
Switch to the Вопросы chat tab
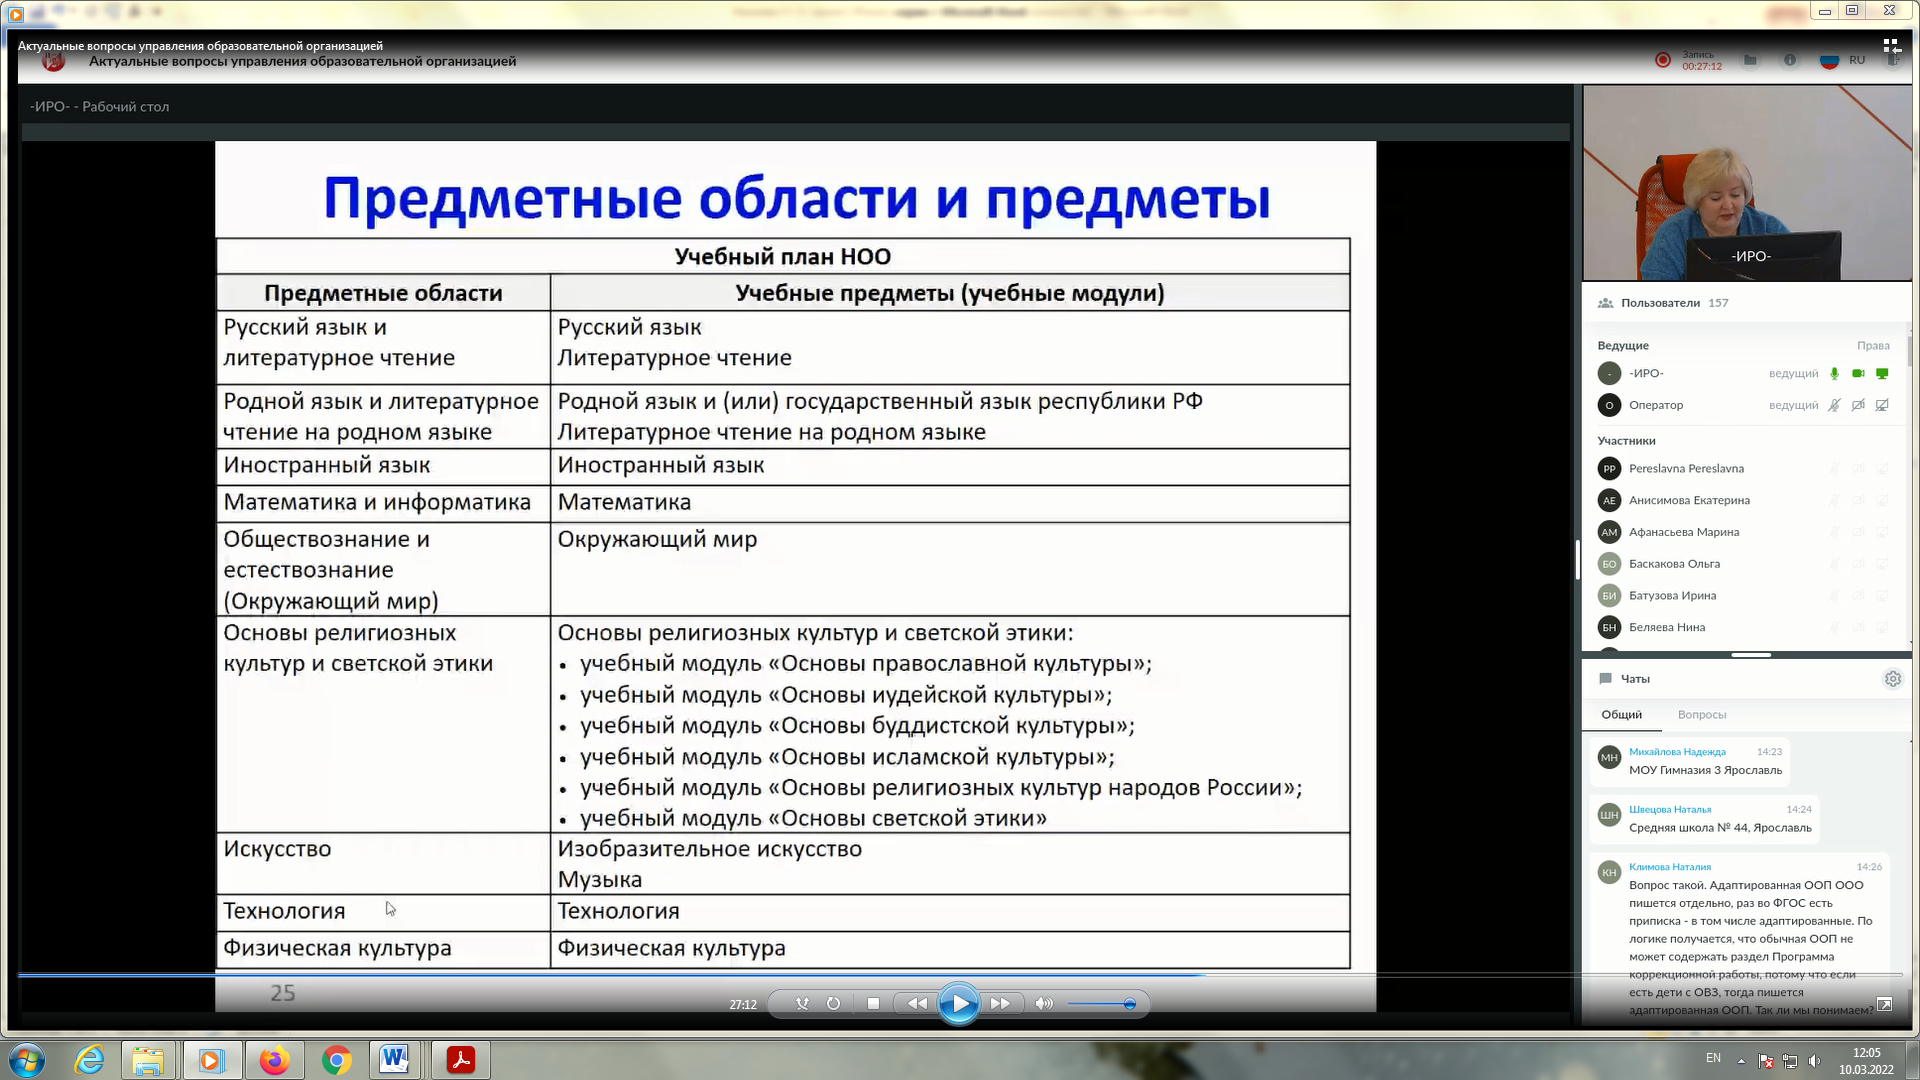1702,715
